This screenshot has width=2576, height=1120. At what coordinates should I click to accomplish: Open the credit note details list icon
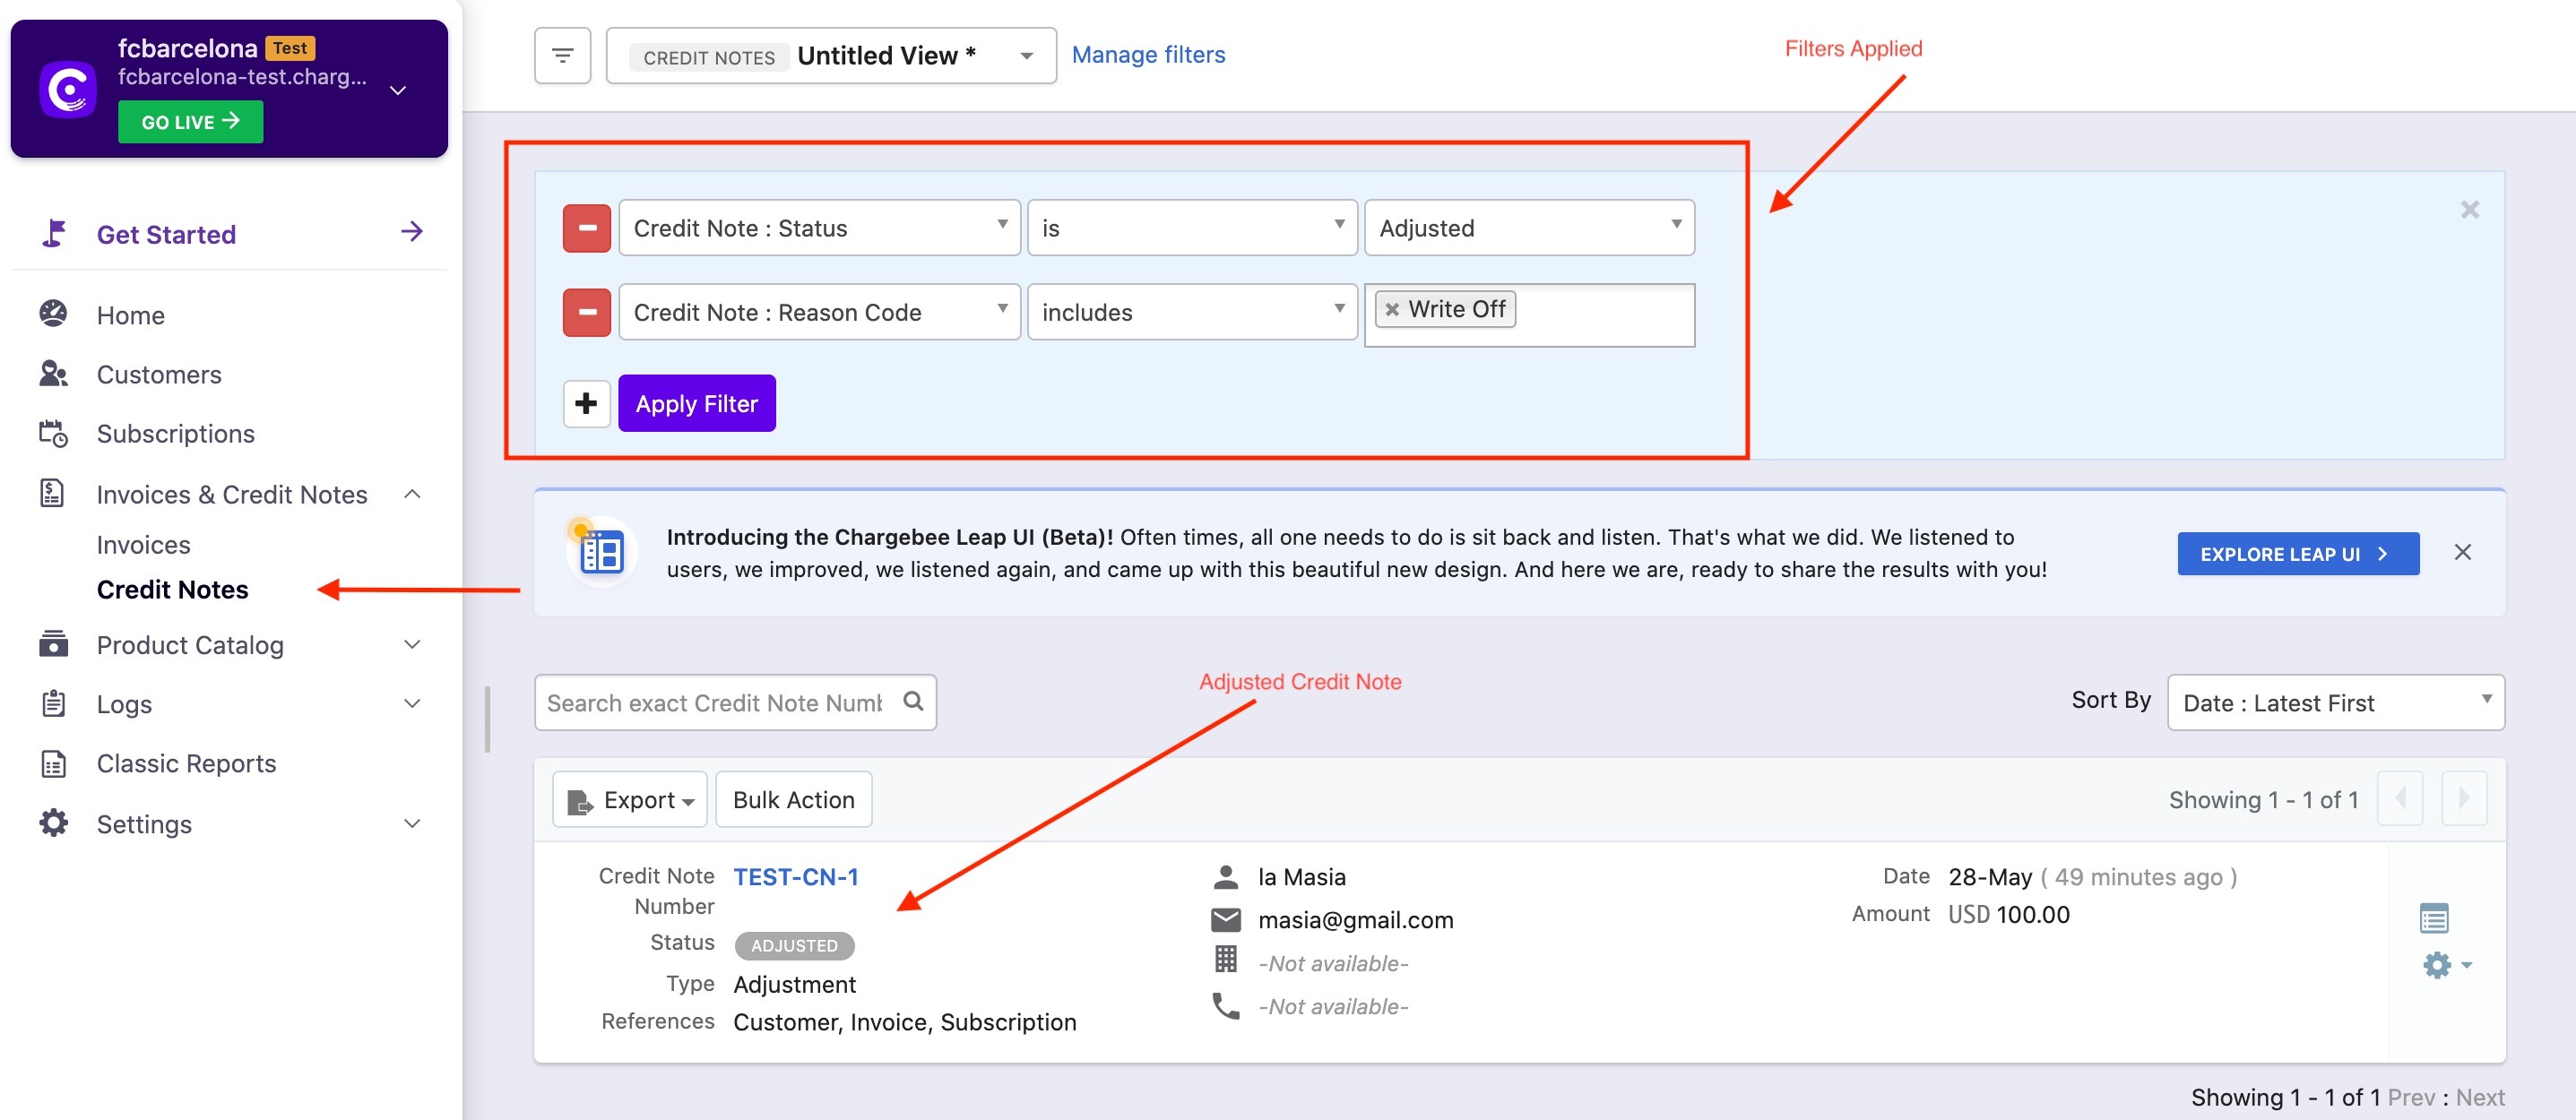pyautogui.click(x=2433, y=917)
